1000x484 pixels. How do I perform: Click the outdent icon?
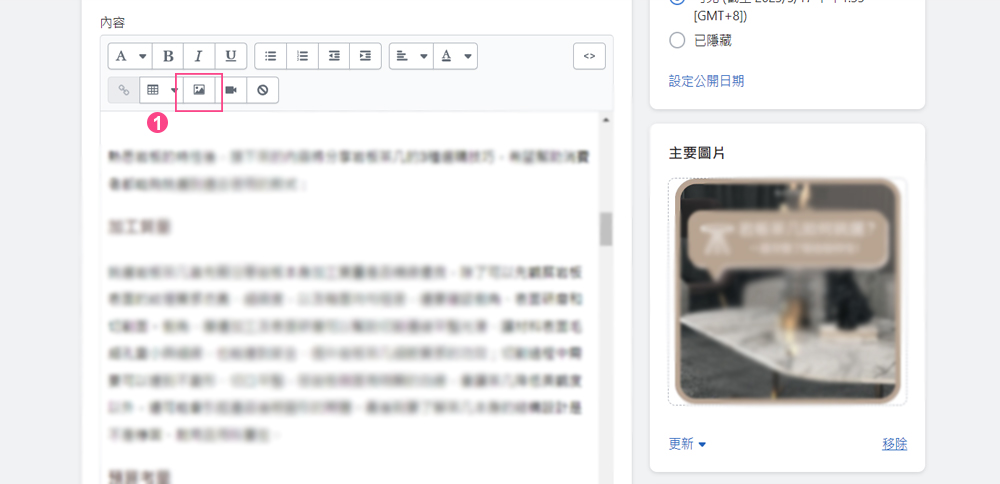pos(334,56)
